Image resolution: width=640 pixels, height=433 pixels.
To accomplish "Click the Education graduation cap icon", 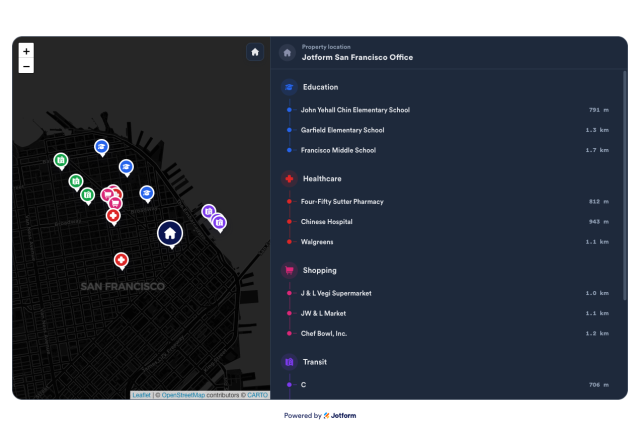I will pyautogui.click(x=289, y=87).
